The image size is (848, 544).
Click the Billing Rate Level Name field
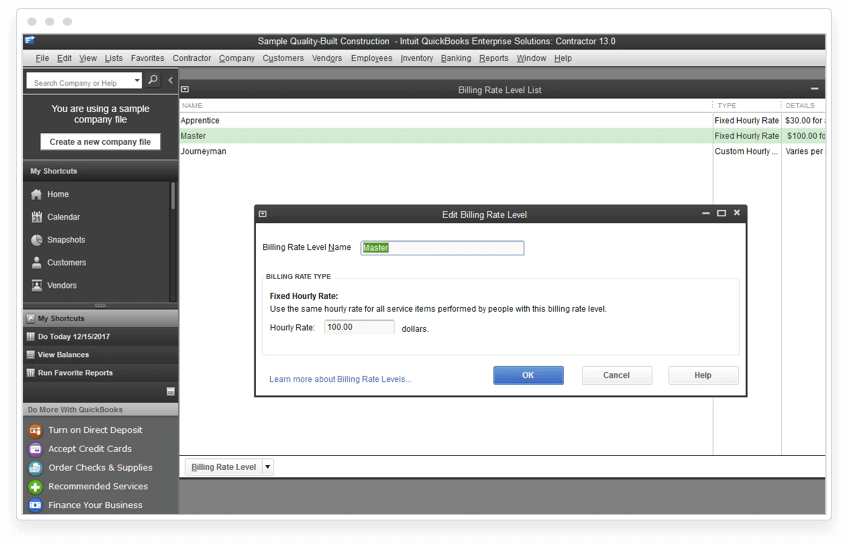pos(442,248)
